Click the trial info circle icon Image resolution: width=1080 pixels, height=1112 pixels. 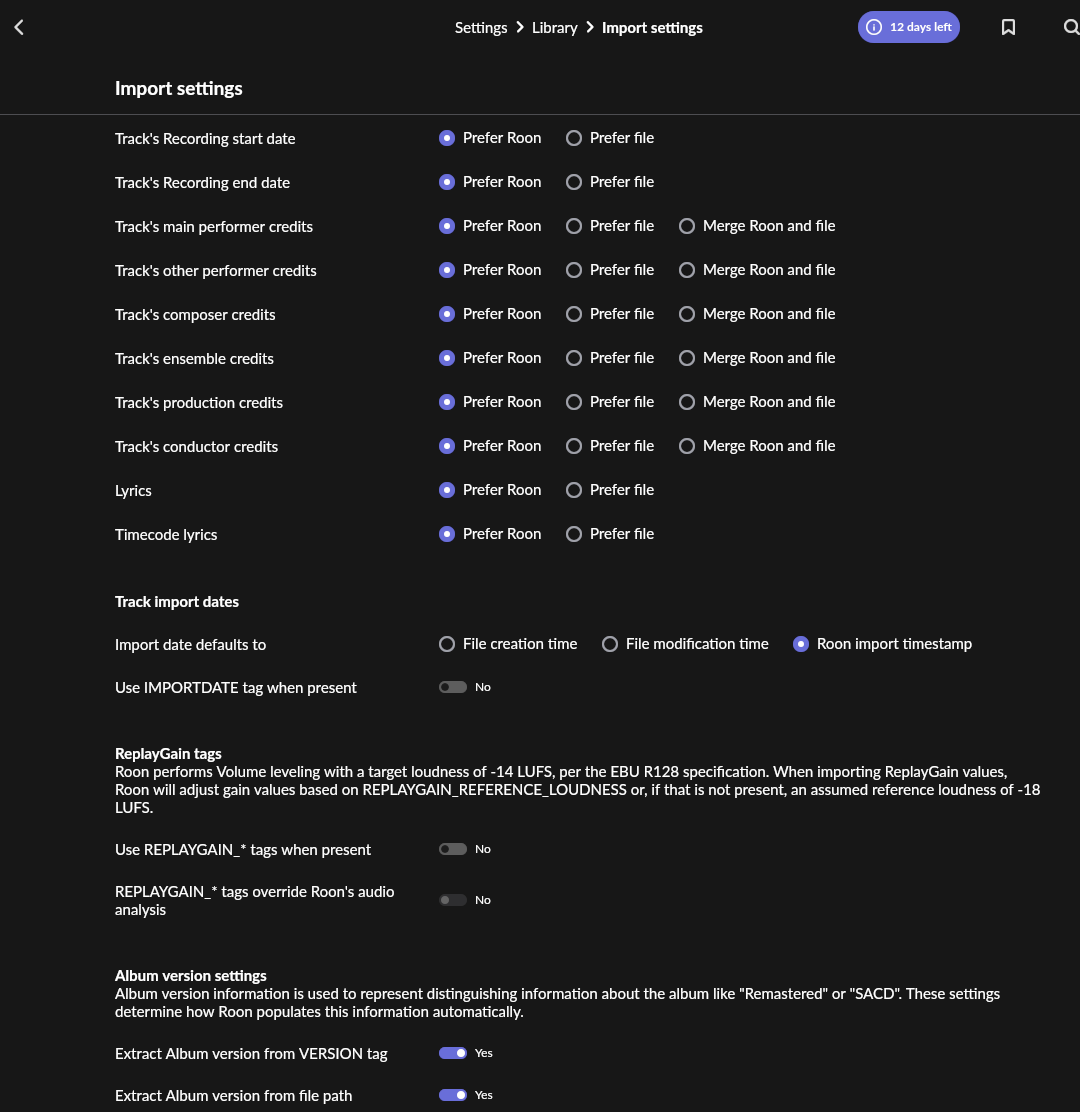(874, 28)
